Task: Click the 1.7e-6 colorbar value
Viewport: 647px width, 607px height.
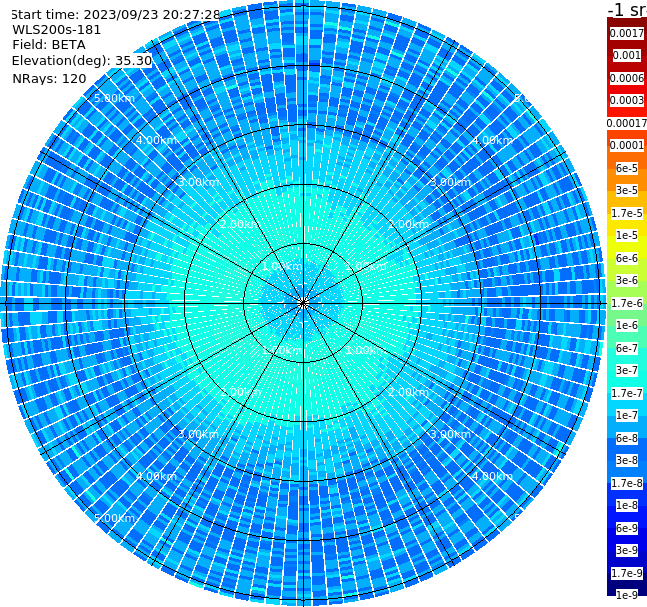Action: [x=627, y=303]
